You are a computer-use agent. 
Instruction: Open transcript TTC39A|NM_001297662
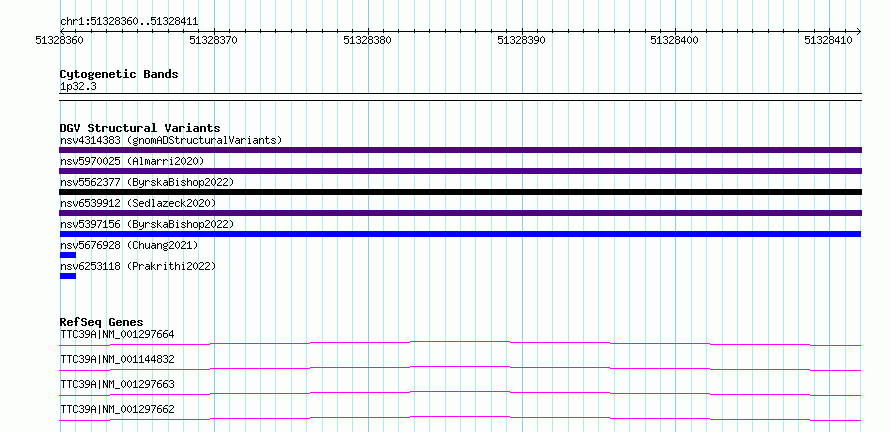(117, 409)
